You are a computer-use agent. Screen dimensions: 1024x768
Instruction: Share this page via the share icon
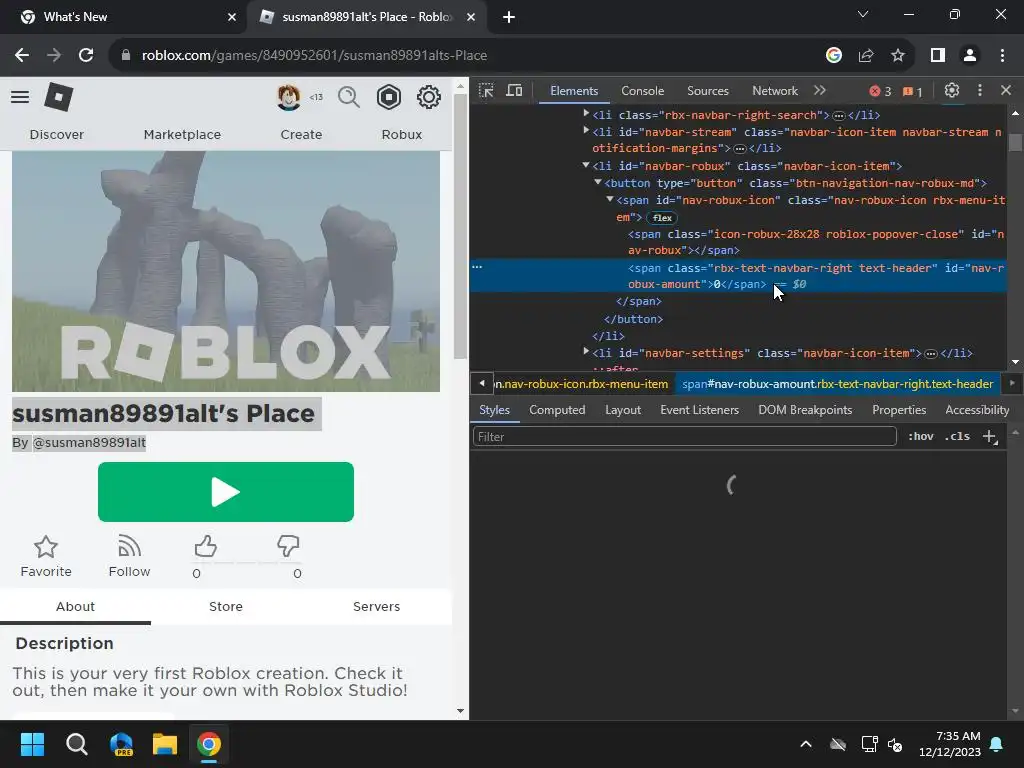pos(866,56)
